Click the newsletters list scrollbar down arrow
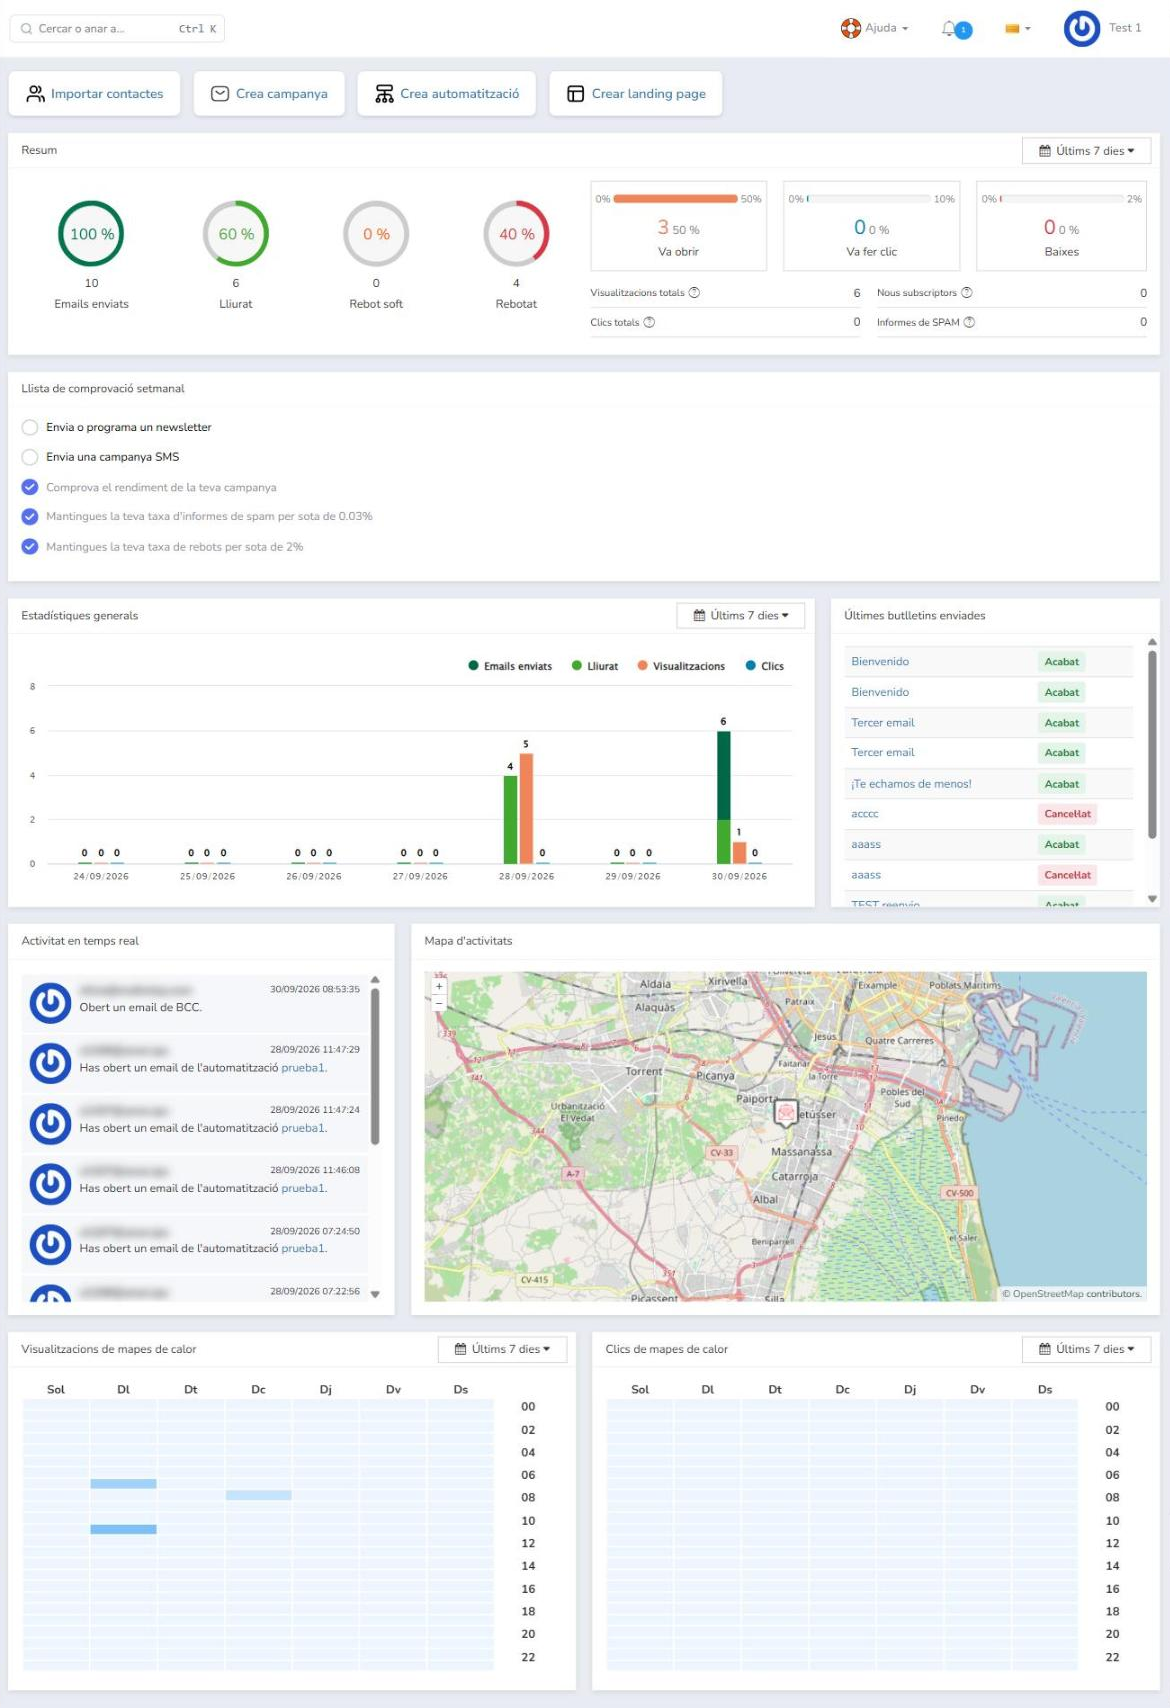Viewport: 1170px width, 1708px height. coord(1152,899)
